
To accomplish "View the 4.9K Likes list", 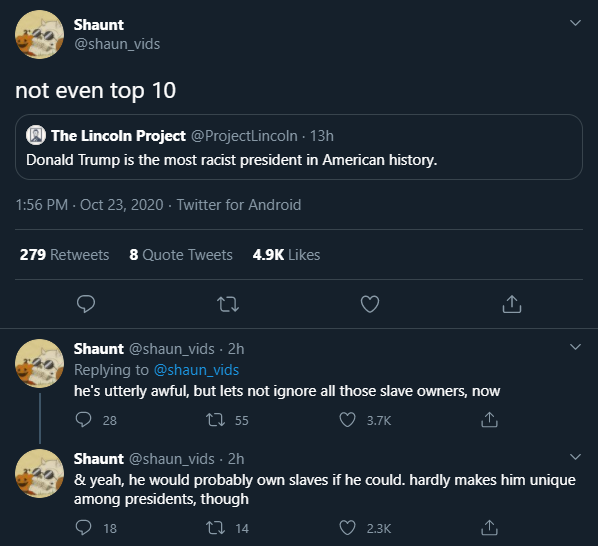I will point(286,255).
